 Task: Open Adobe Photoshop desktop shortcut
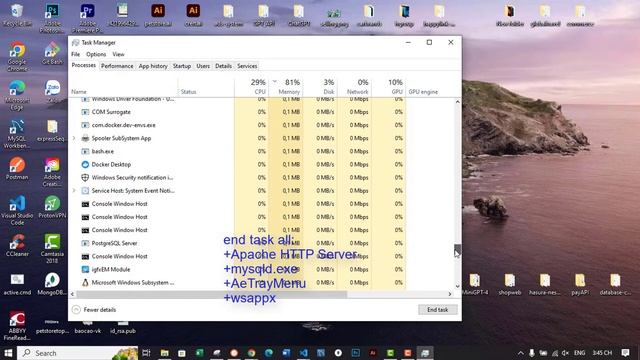pyautogui.click(x=52, y=18)
